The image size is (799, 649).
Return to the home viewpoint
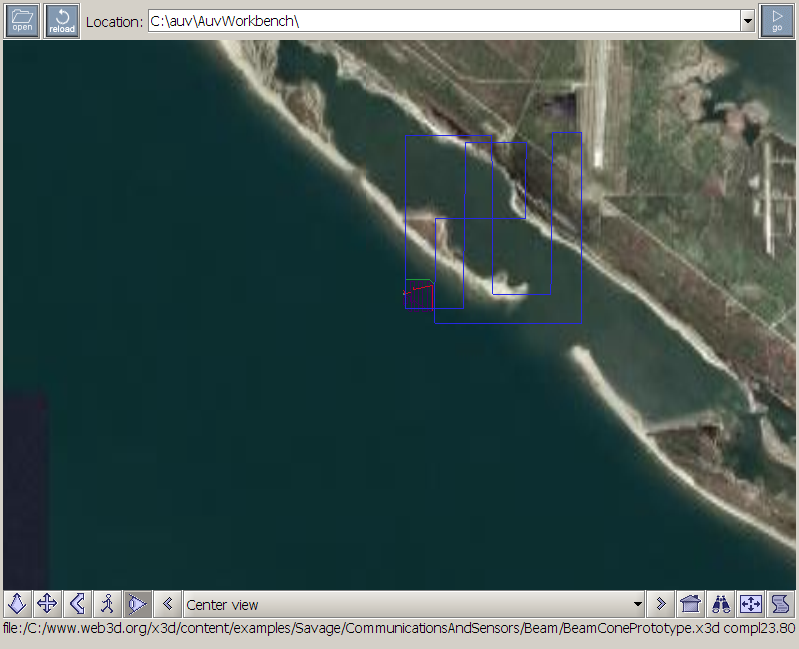(x=689, y=604)
